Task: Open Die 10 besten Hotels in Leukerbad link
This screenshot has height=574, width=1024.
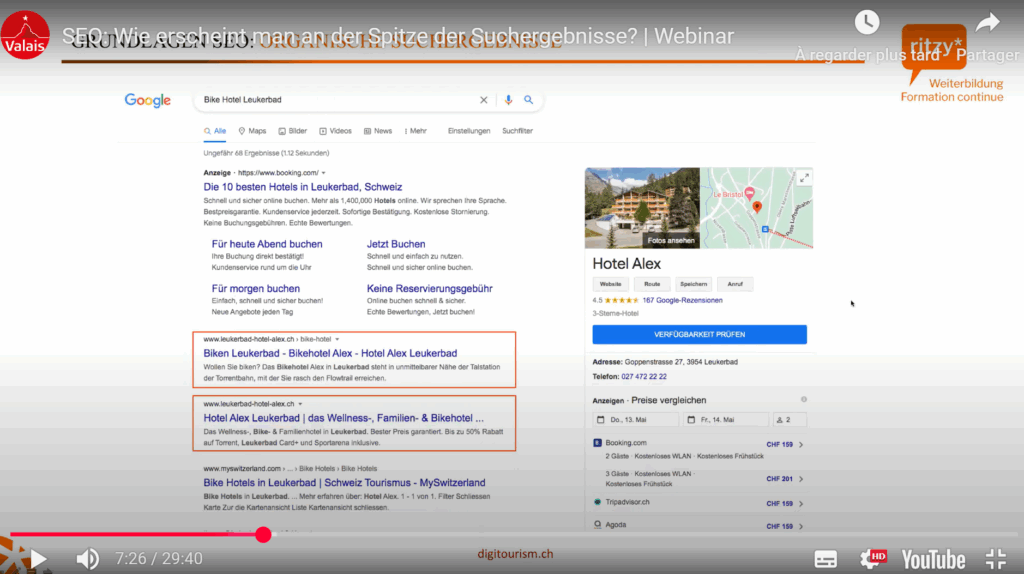Action: point(302,187)
